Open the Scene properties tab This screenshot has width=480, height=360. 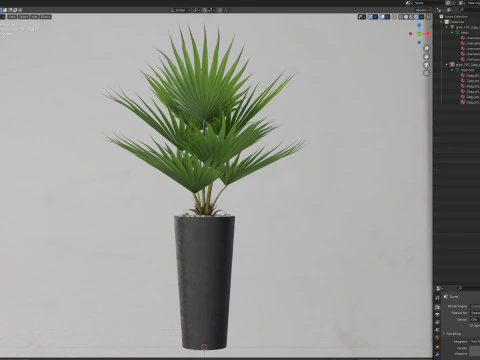437,330
